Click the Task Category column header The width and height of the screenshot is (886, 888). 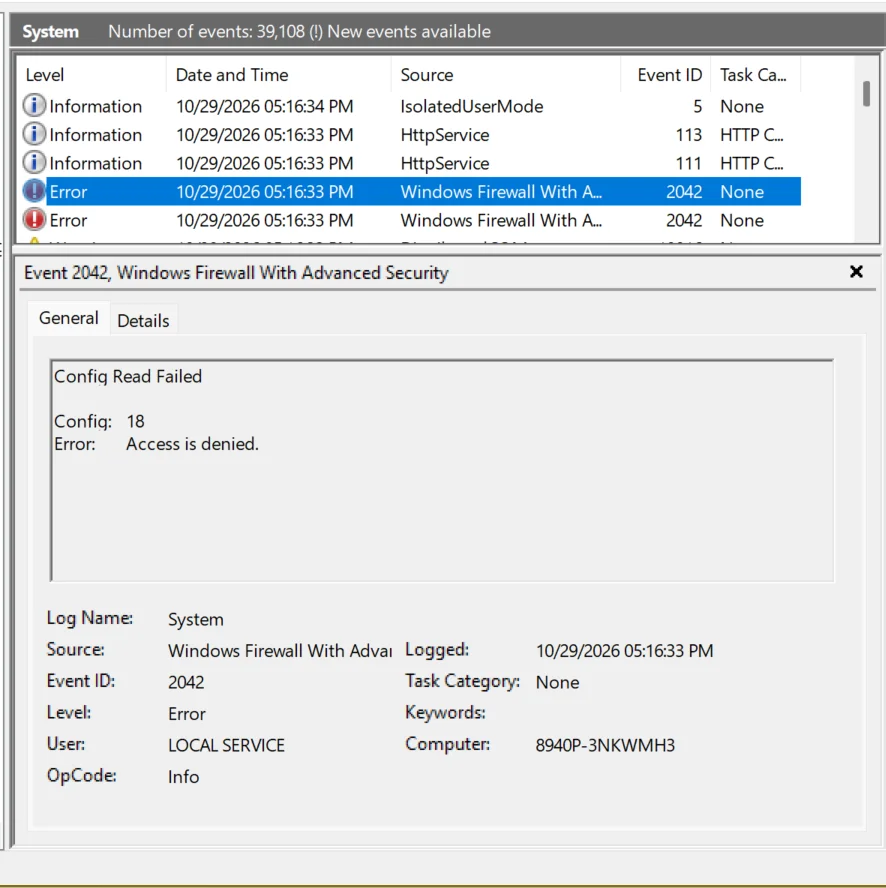756,75
